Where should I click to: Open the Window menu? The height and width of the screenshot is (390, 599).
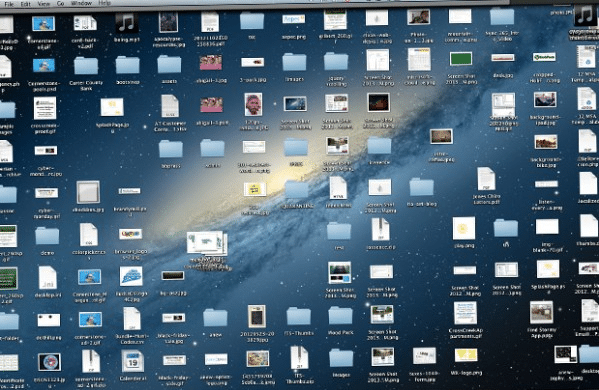click(81, 3)
